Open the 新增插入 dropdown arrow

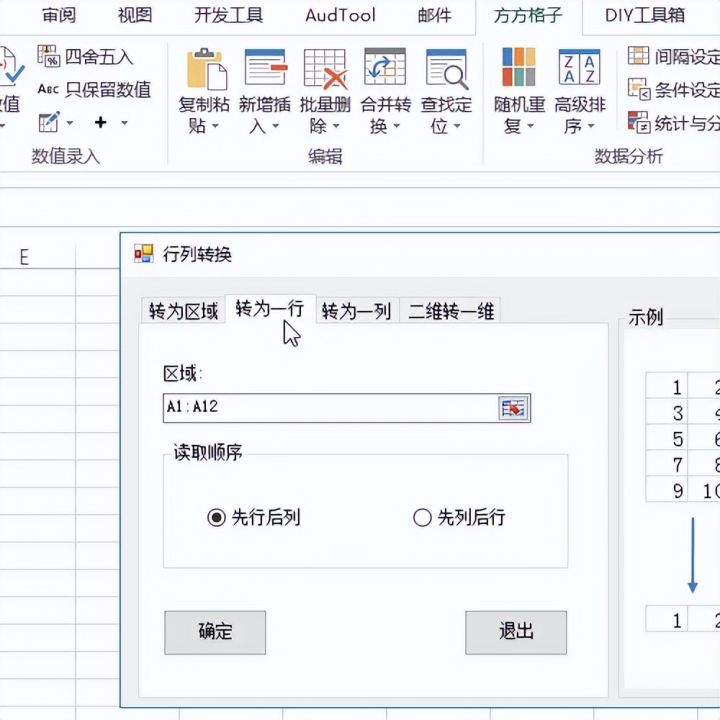(276, 126)
